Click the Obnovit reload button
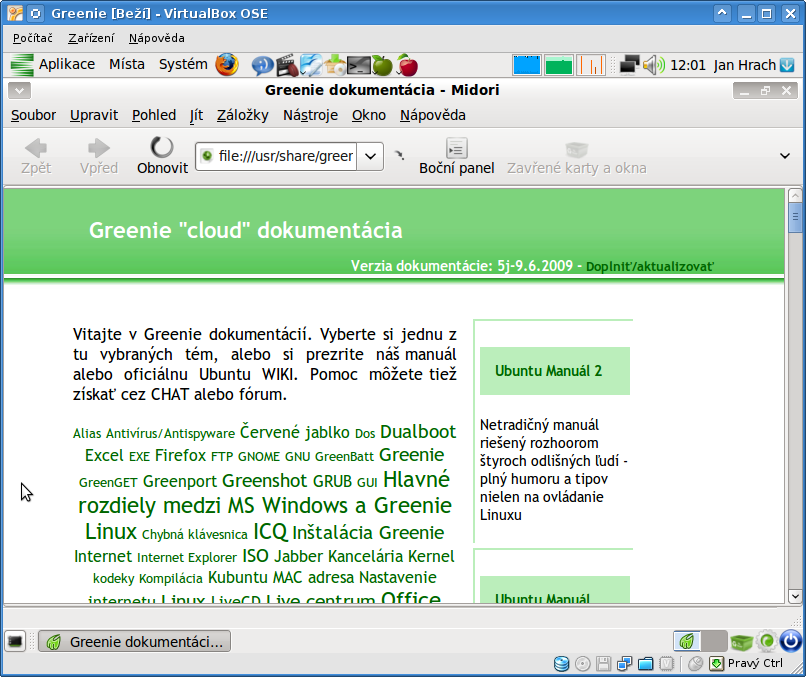This screenshot has width=806, height=677. point(162,155)
